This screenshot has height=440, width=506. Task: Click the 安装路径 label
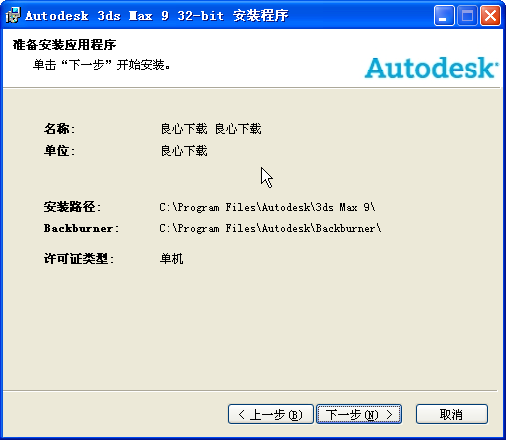click(72, 207)
